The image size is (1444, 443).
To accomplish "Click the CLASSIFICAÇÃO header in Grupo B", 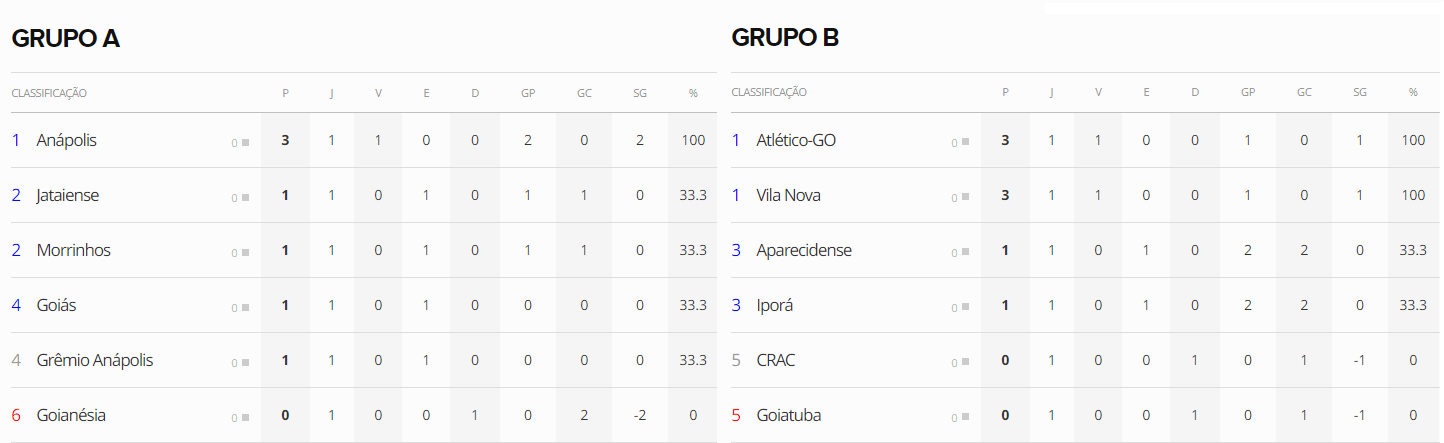I will point(769,93).
